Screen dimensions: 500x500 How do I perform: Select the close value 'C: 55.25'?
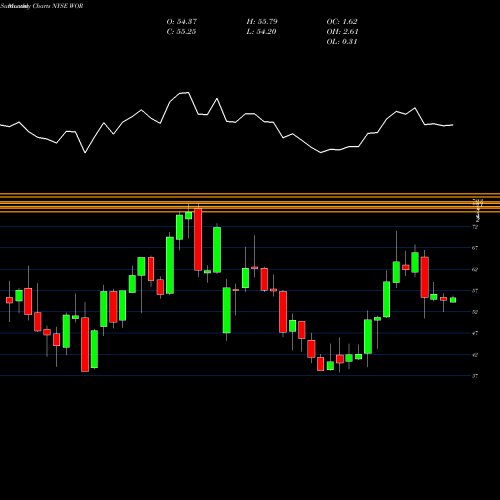tap(181, 32)
